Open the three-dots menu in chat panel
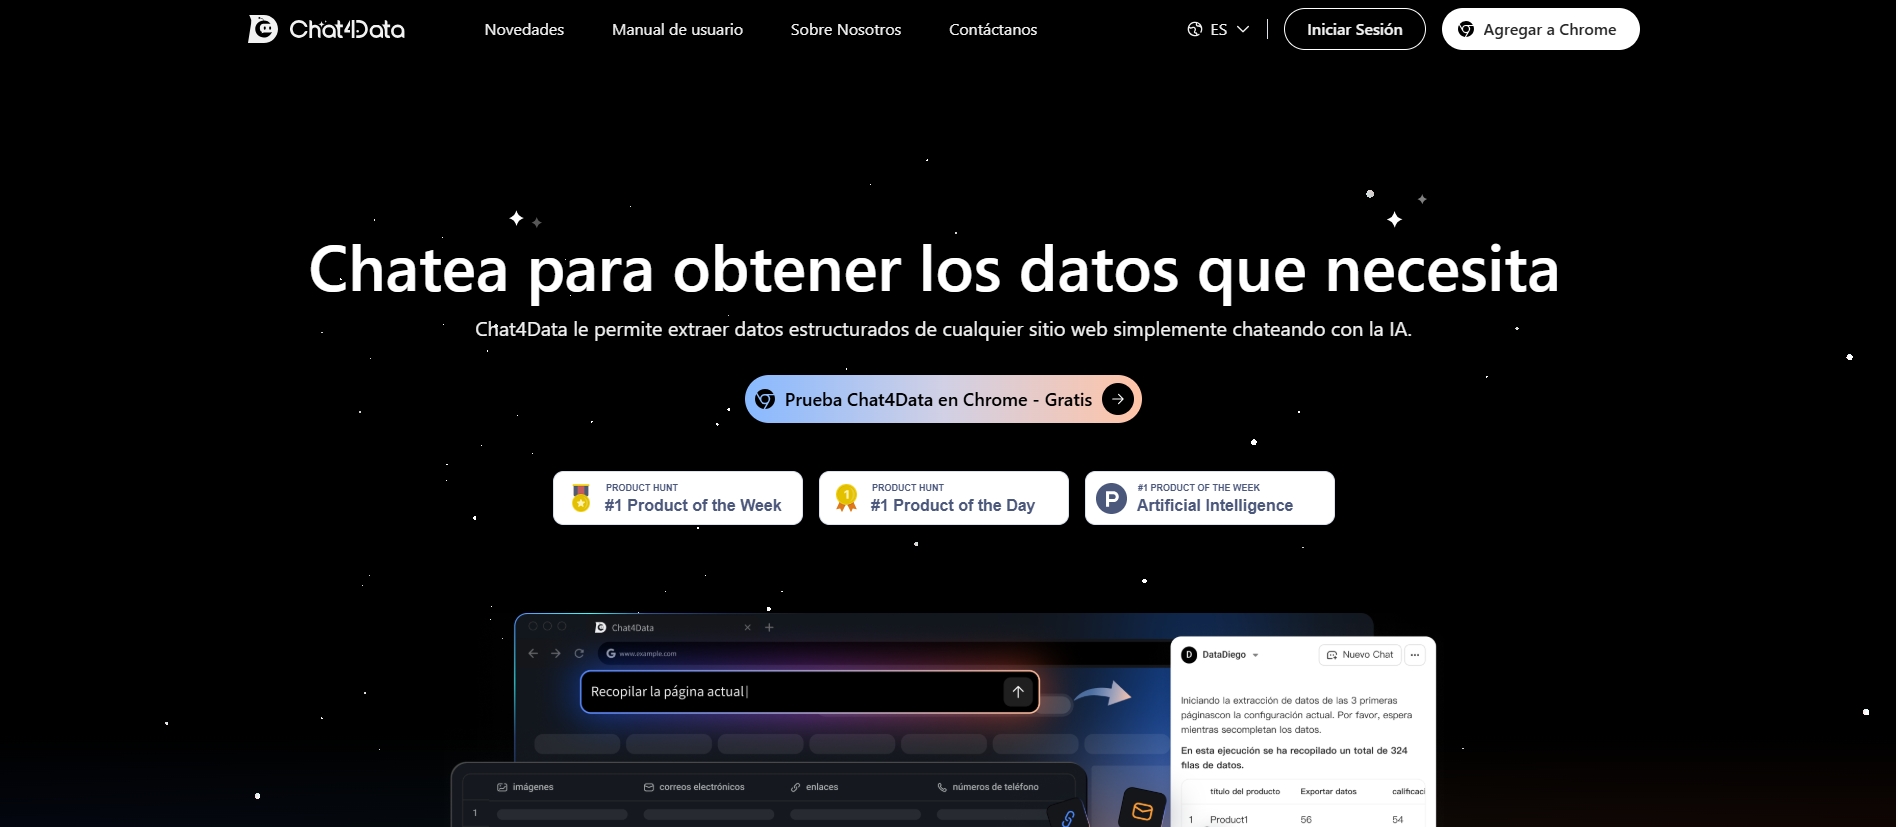The height and width of the screenshot is (827, 1898). 1414,655
